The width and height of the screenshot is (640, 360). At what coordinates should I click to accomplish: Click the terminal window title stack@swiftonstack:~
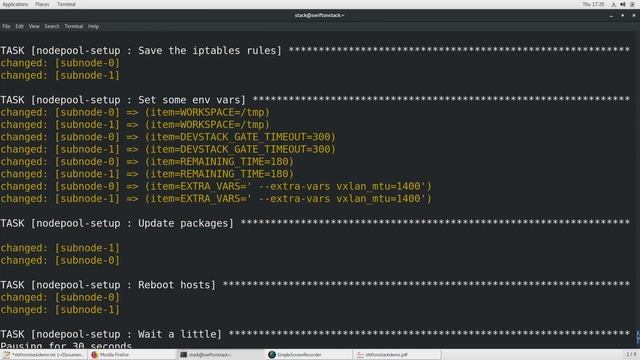coord(319,16)
